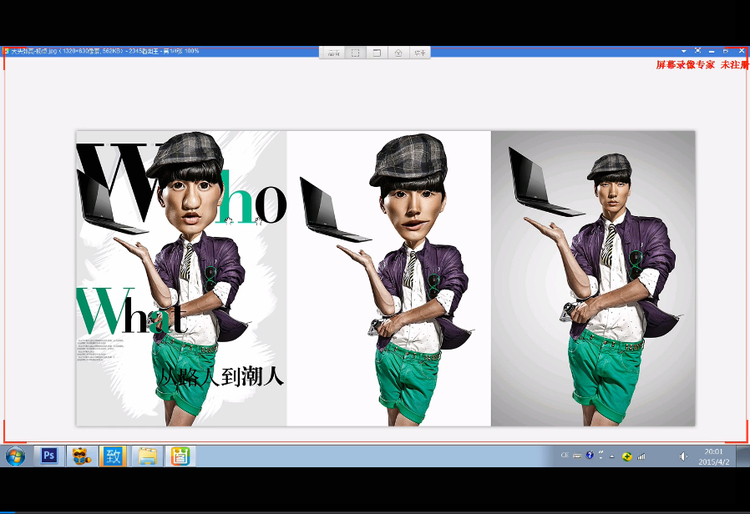This screenshot has height=514, width=750.
Task: Open the blue 致 app in taskbar
Action: tap(113, 456)
